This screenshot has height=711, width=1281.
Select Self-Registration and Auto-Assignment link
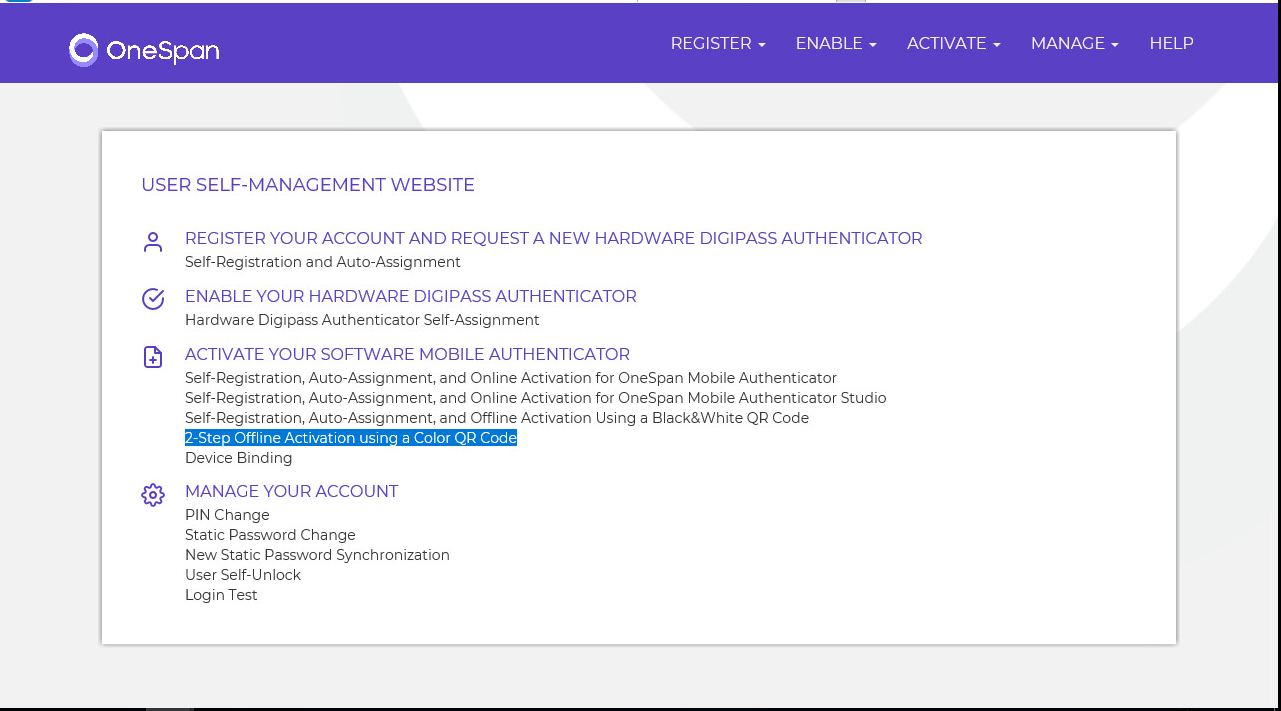[x=323, y=262]
